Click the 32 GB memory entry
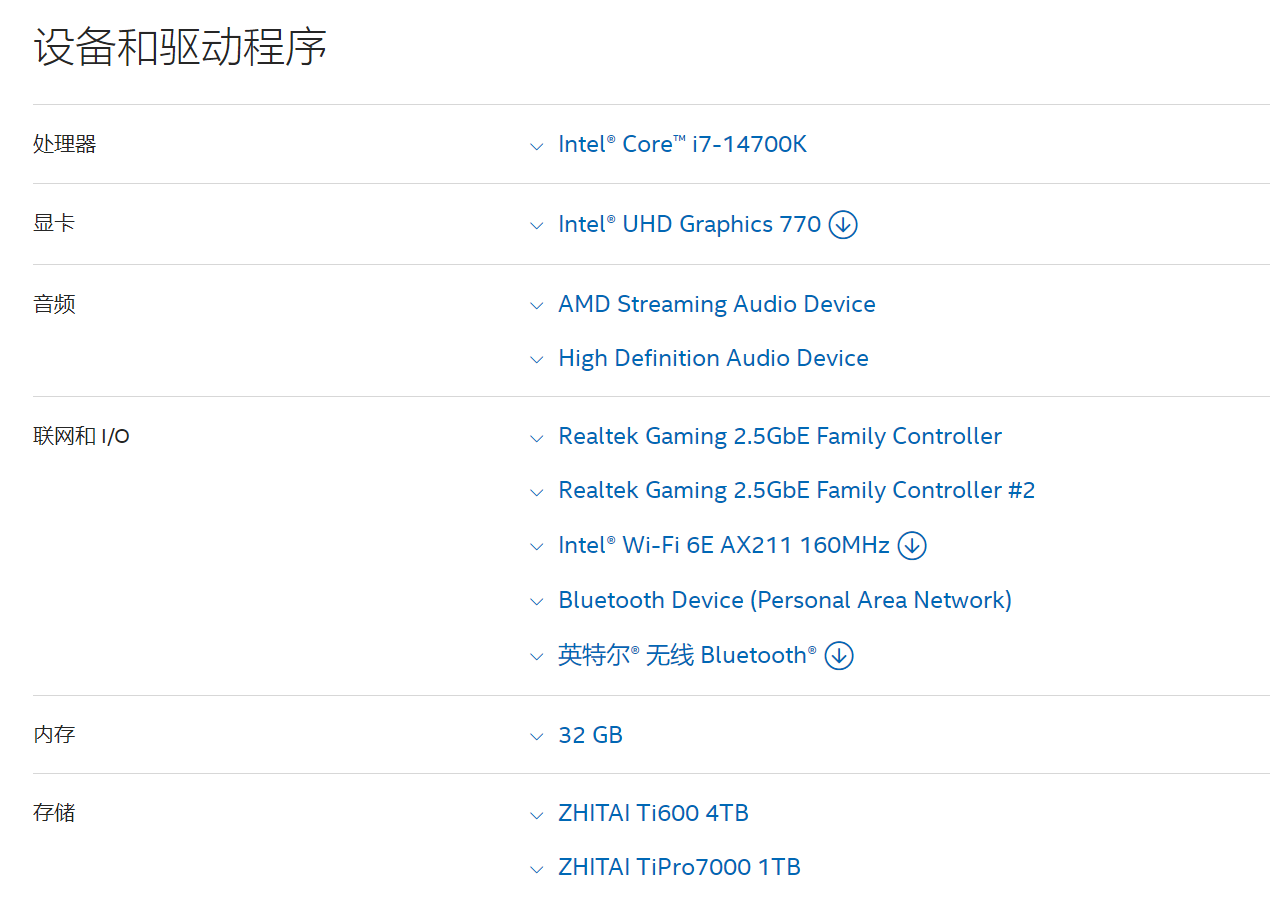1270x909 pixels. click(x=590, y=735)
